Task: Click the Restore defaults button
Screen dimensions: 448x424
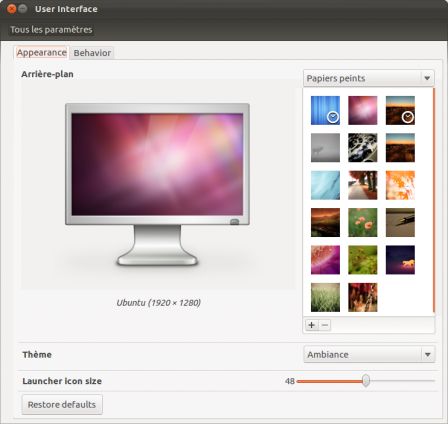Action: point(62,404)
